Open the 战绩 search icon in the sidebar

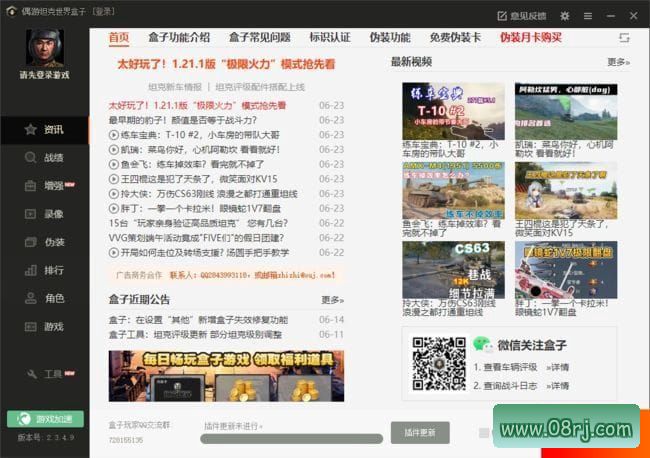tap(30, 158)
